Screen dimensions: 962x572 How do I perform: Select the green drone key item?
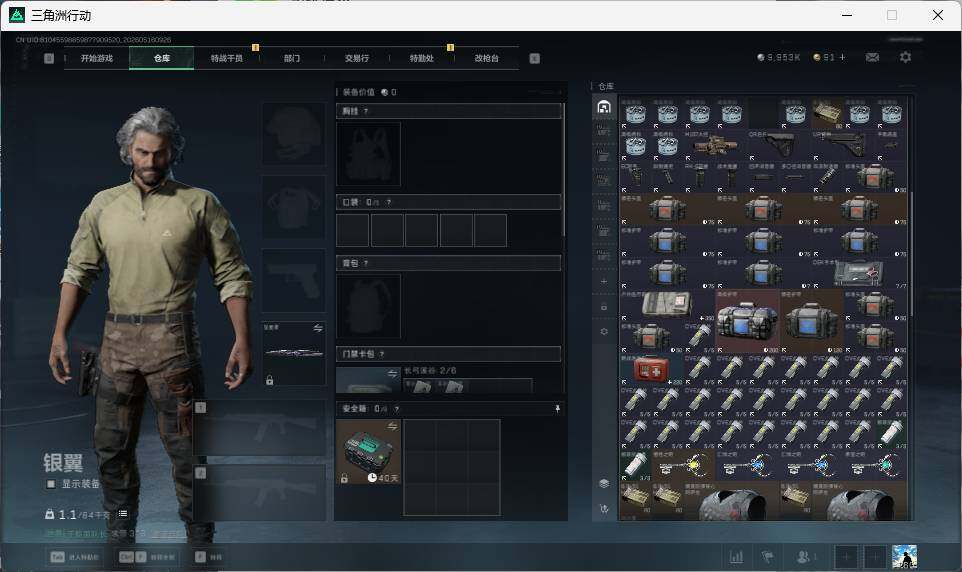875,466
